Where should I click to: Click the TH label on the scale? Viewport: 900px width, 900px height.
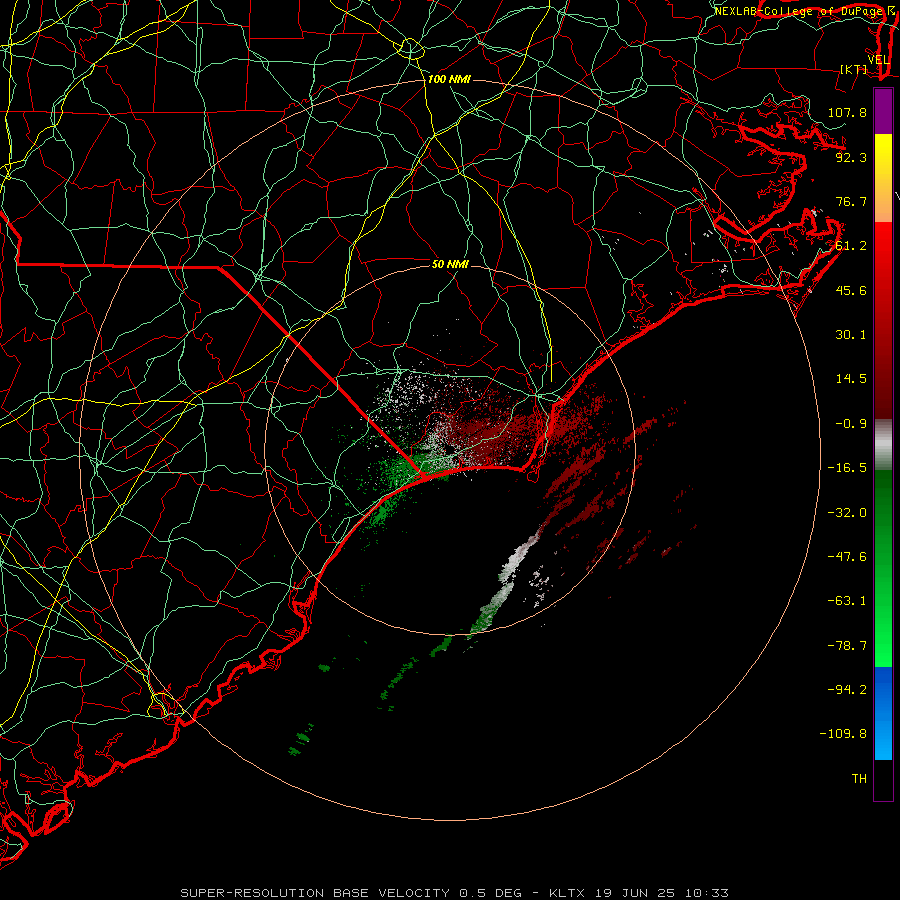tap(859, 779)
